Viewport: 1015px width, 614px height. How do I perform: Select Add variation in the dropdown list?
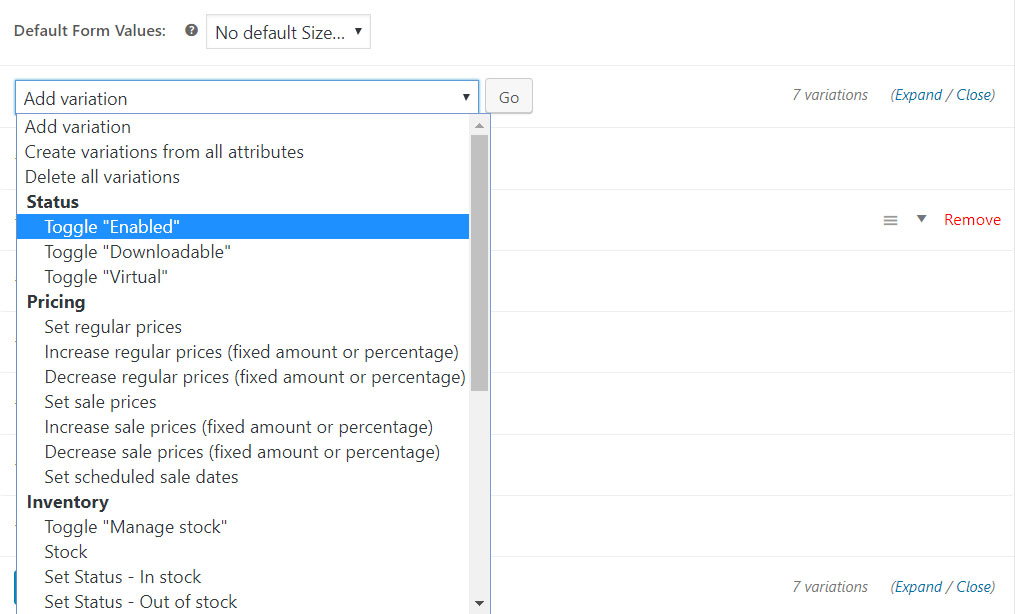click(243, 127)
